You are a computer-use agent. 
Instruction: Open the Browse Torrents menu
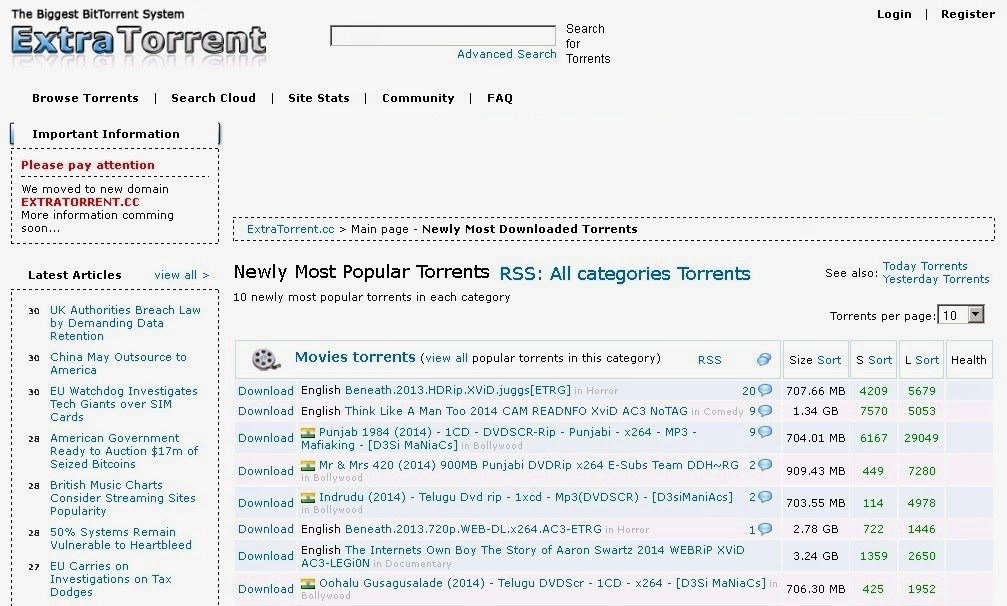(x=85, y=98)
